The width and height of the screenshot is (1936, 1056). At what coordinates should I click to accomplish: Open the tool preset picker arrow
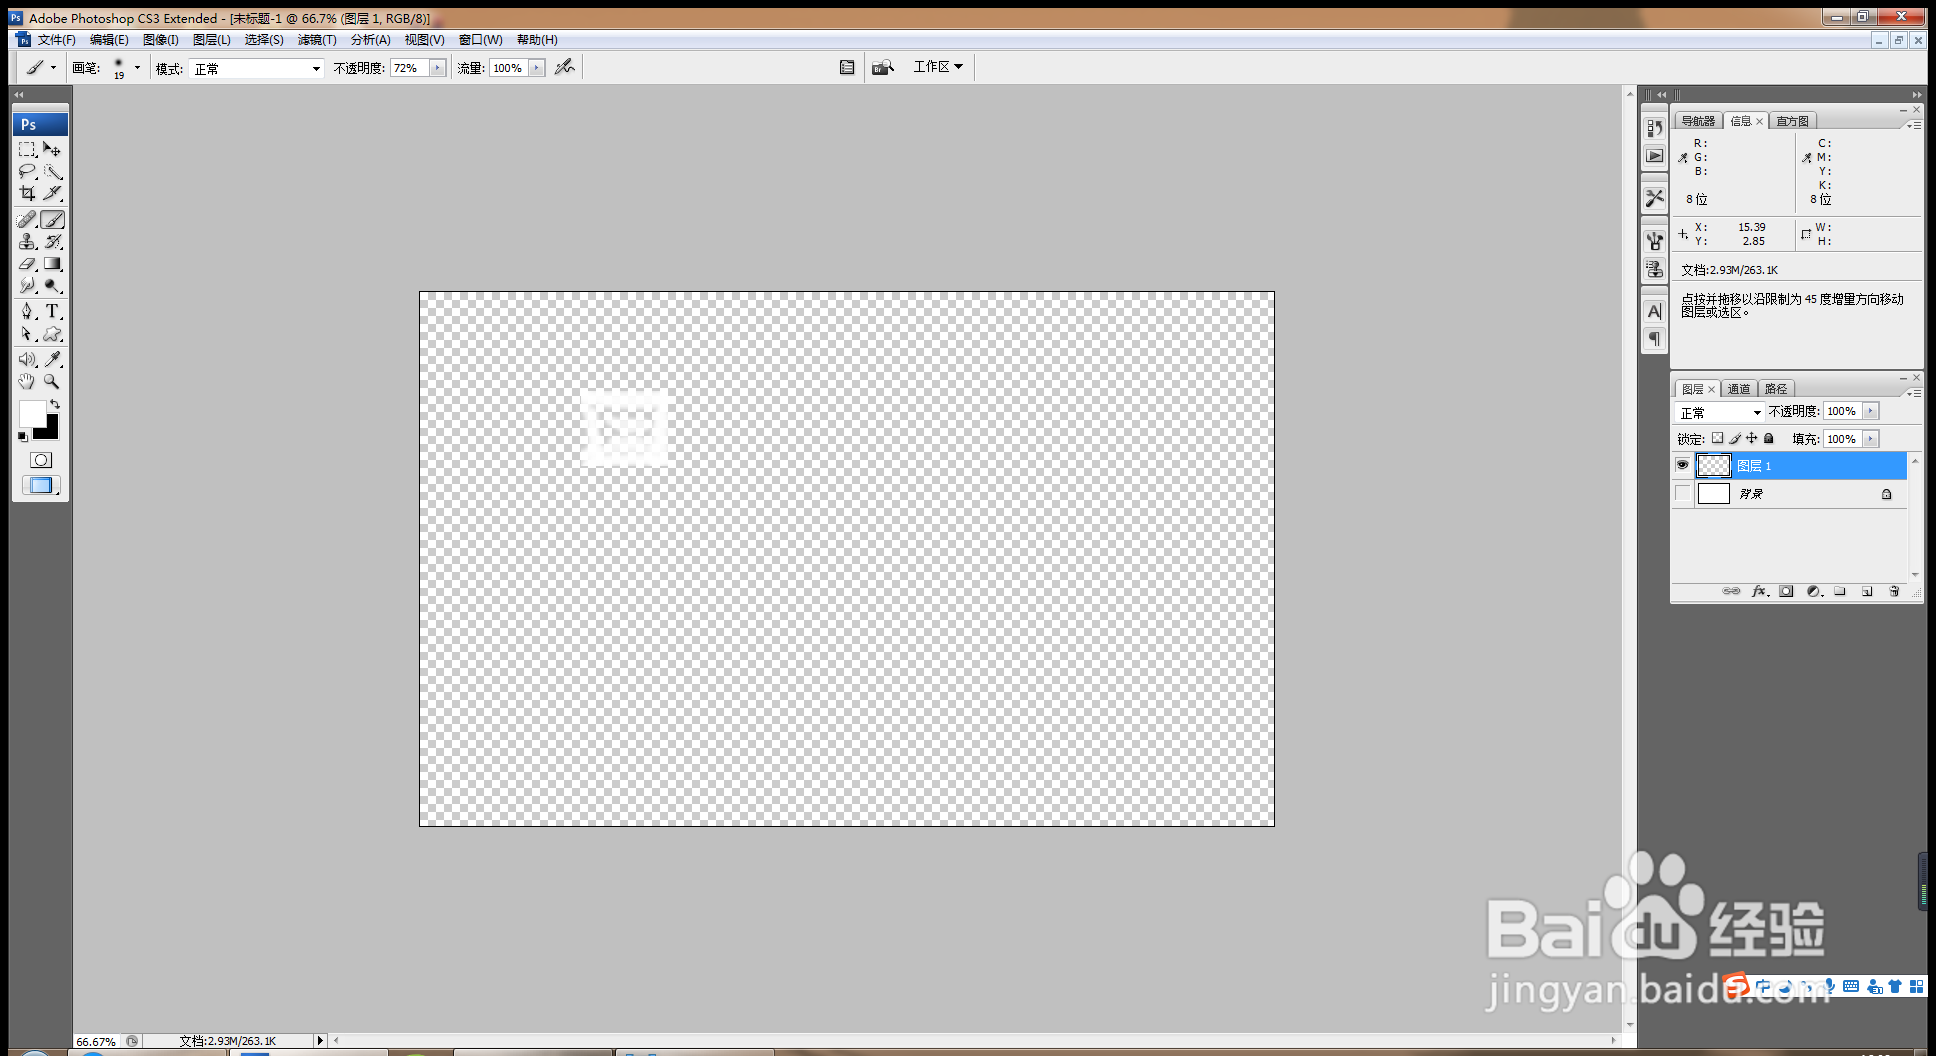coord(53,68)
